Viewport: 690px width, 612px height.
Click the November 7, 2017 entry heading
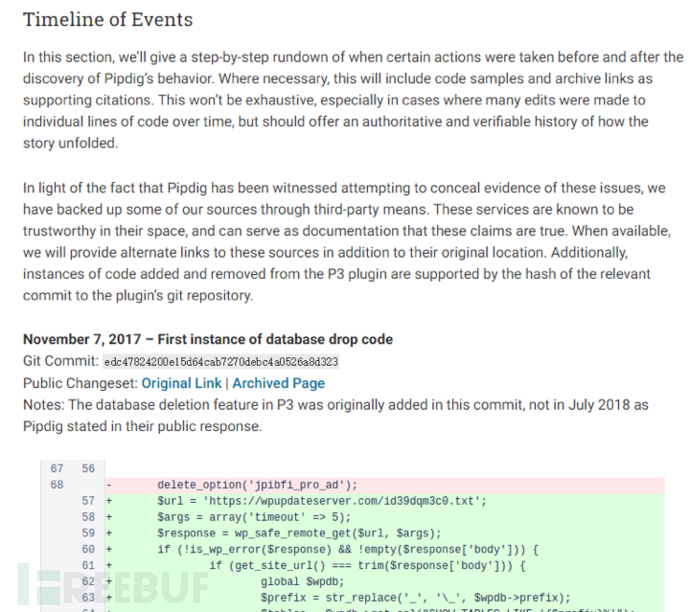208,339
